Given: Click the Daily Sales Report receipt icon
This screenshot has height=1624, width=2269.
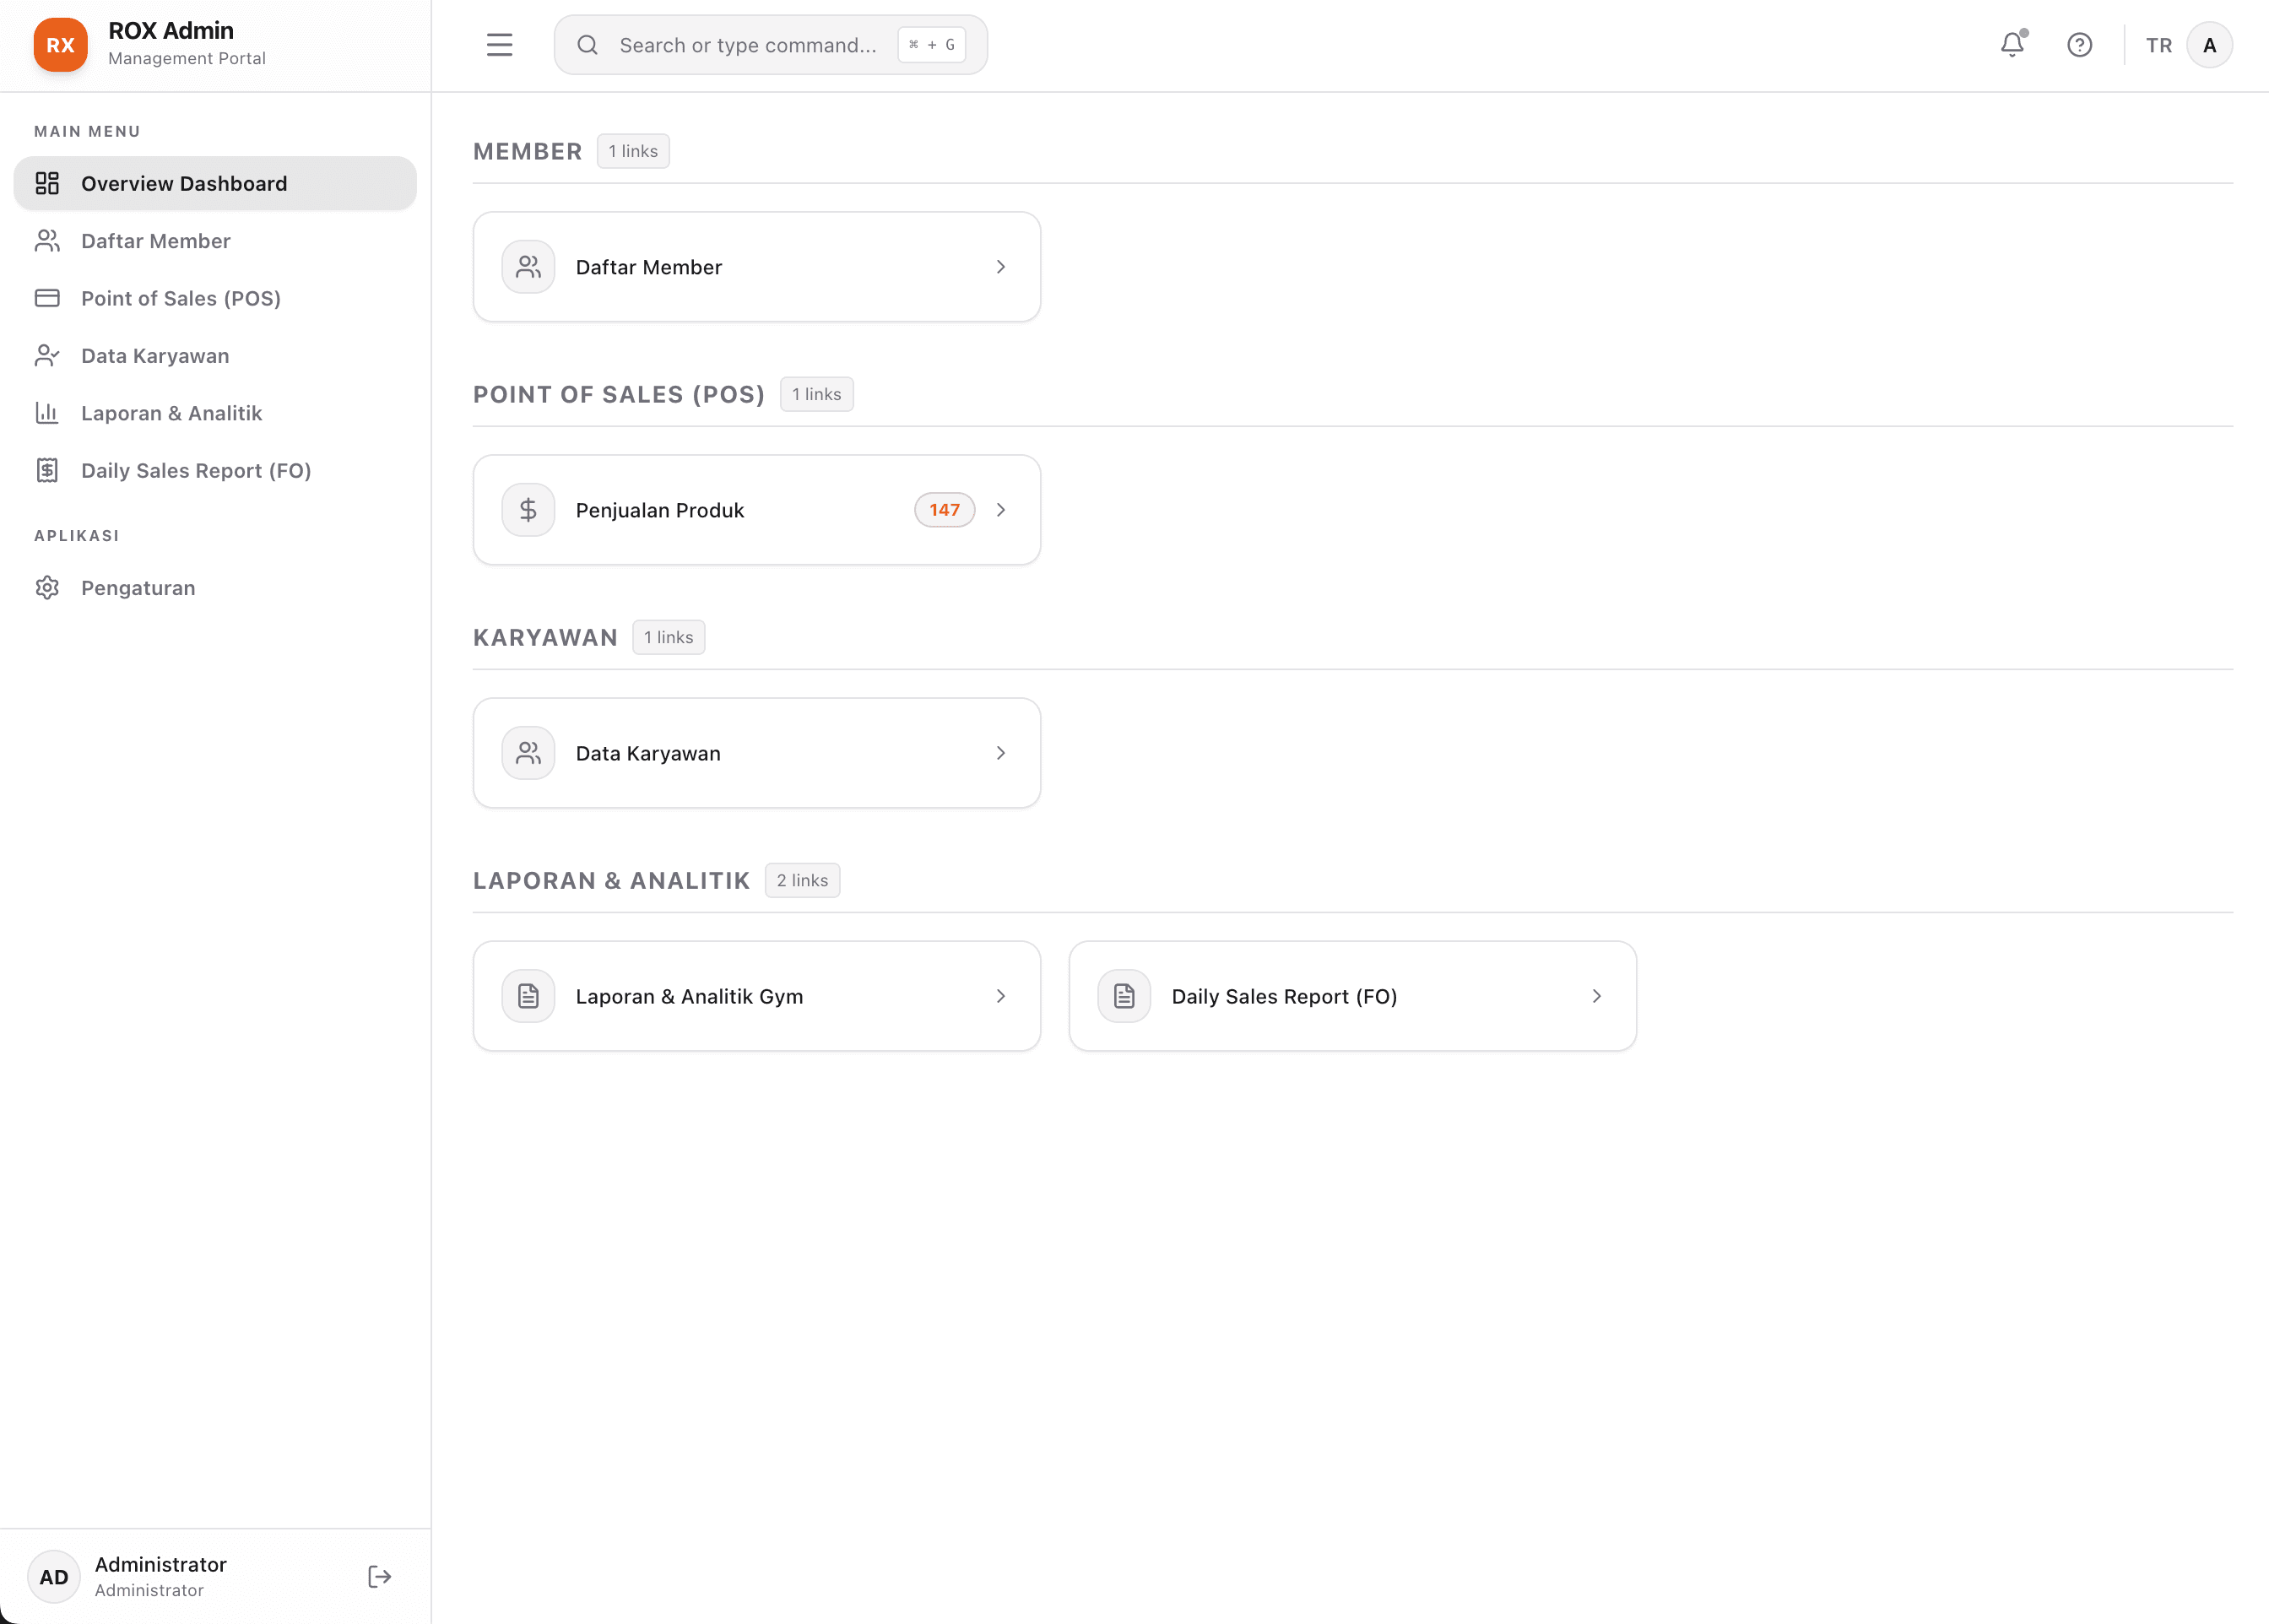Looking at the screenshot, I should coord(47,470).
